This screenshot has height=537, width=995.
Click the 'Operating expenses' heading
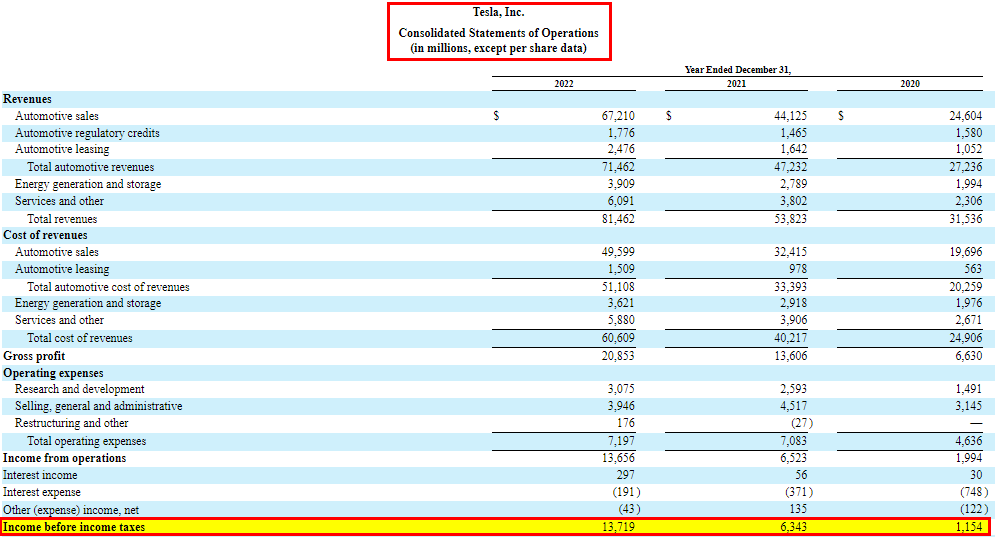[53, 373]
